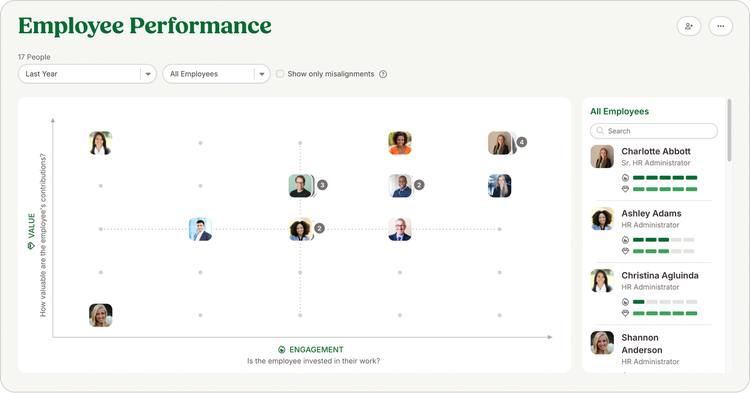Open the Last Year period dropdown

pyautogui.click(x=87, y=74)
